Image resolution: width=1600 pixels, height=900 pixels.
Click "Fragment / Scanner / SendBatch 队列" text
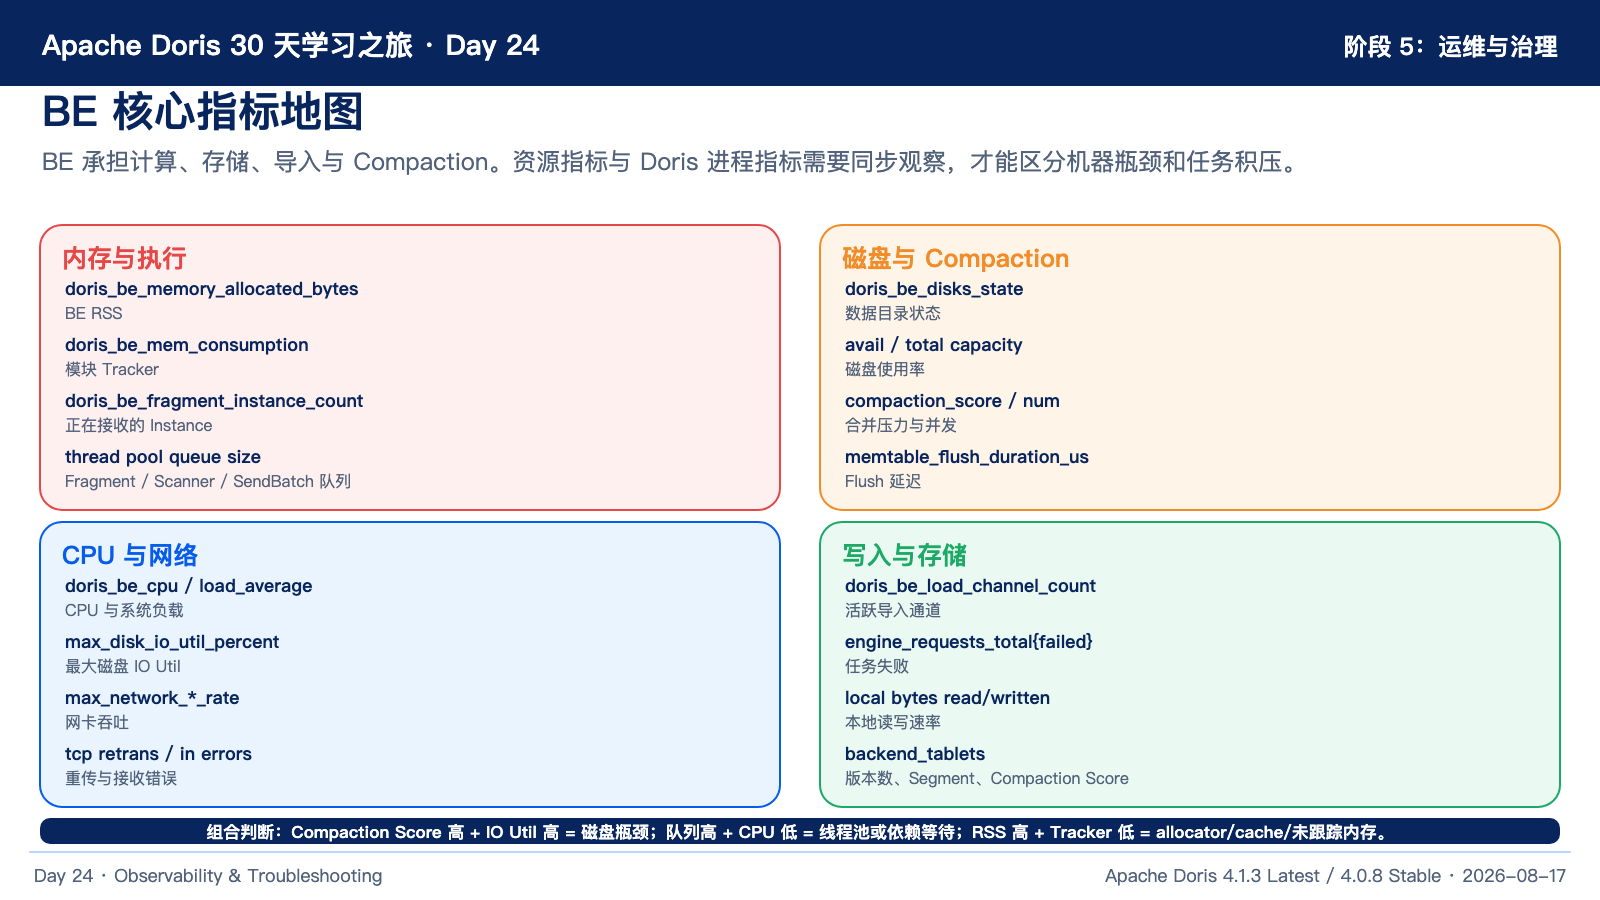pos(208,481)
